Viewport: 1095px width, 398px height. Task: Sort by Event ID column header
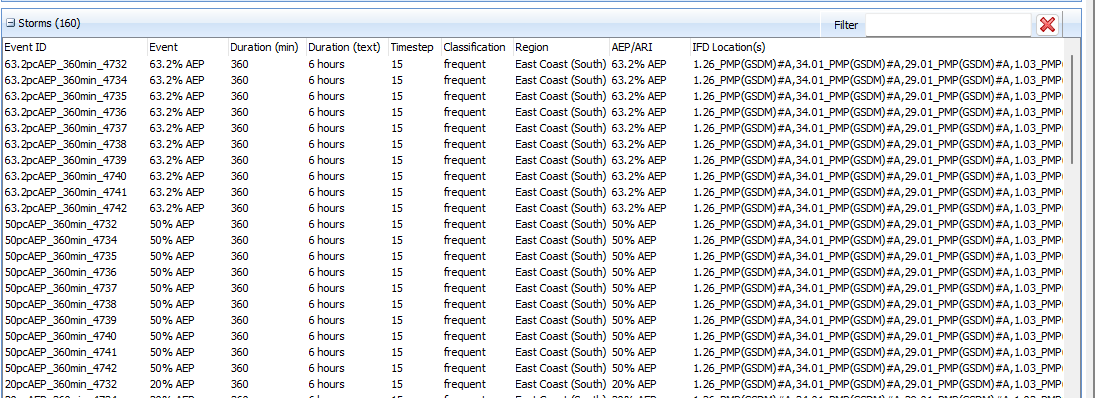(x=75, y=47)
